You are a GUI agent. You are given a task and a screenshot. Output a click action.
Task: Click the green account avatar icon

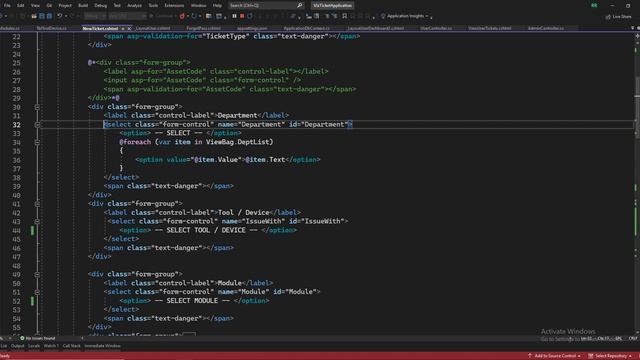click(x=594, y=6)
